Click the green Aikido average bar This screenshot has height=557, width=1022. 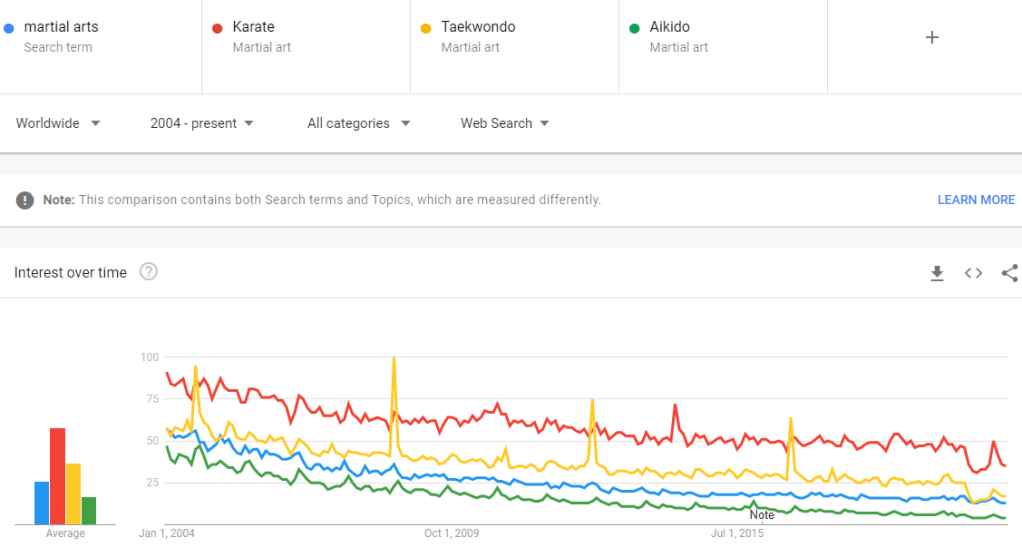tap(89, 510)
